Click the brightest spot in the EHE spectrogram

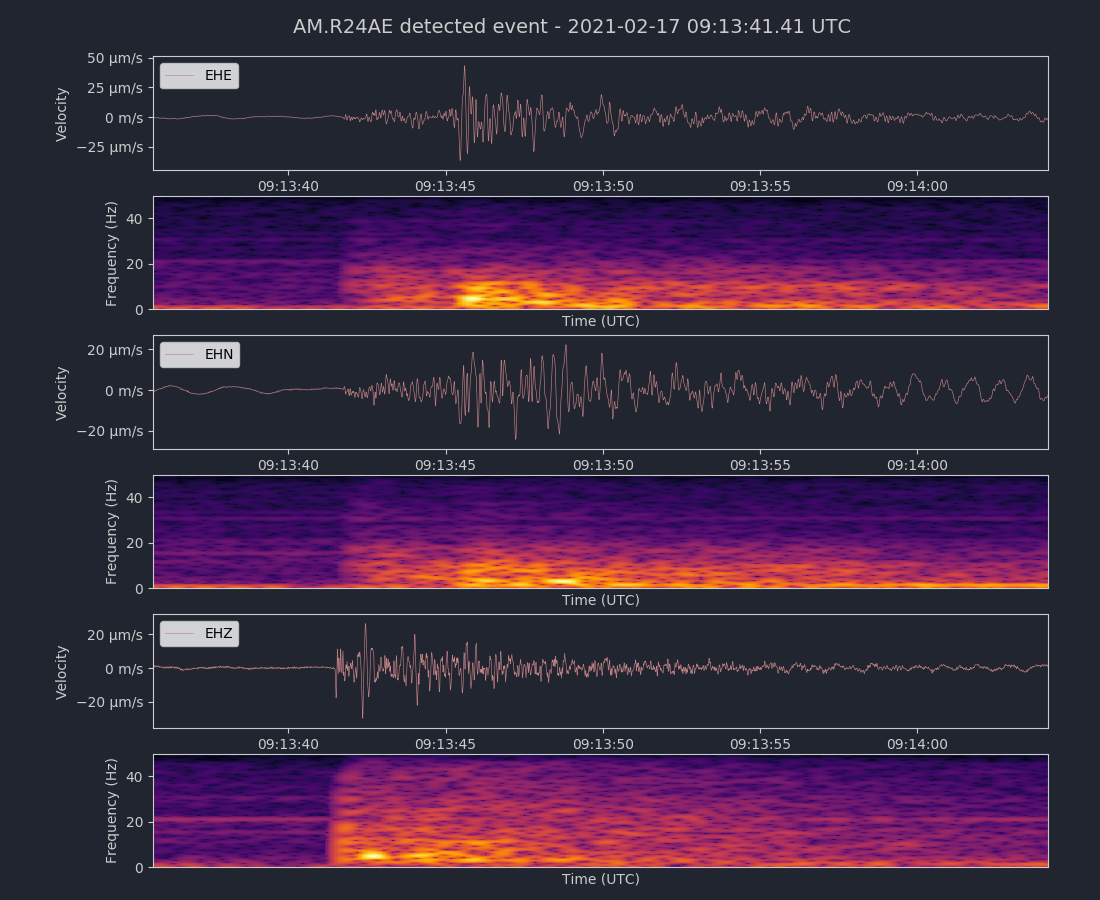click(x=469, y=298)
